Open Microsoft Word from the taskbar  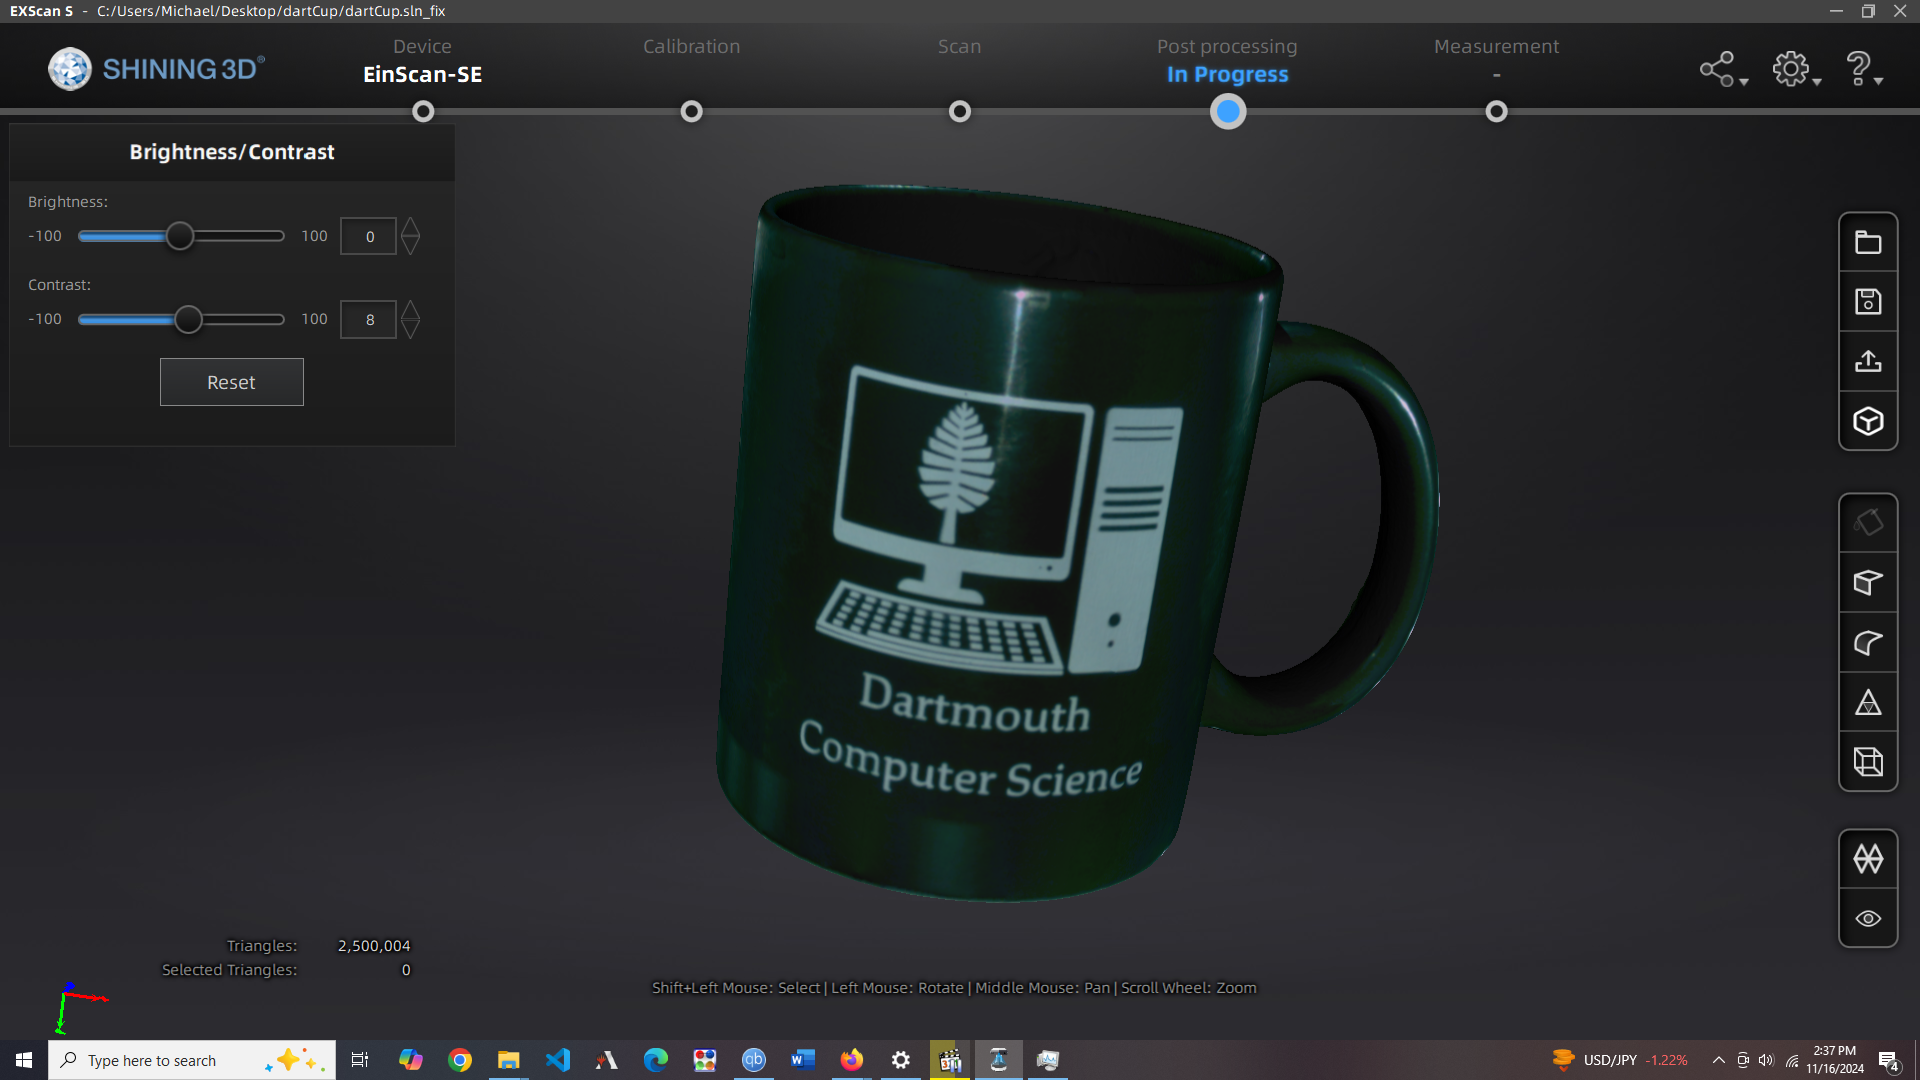pos(803,1060)
